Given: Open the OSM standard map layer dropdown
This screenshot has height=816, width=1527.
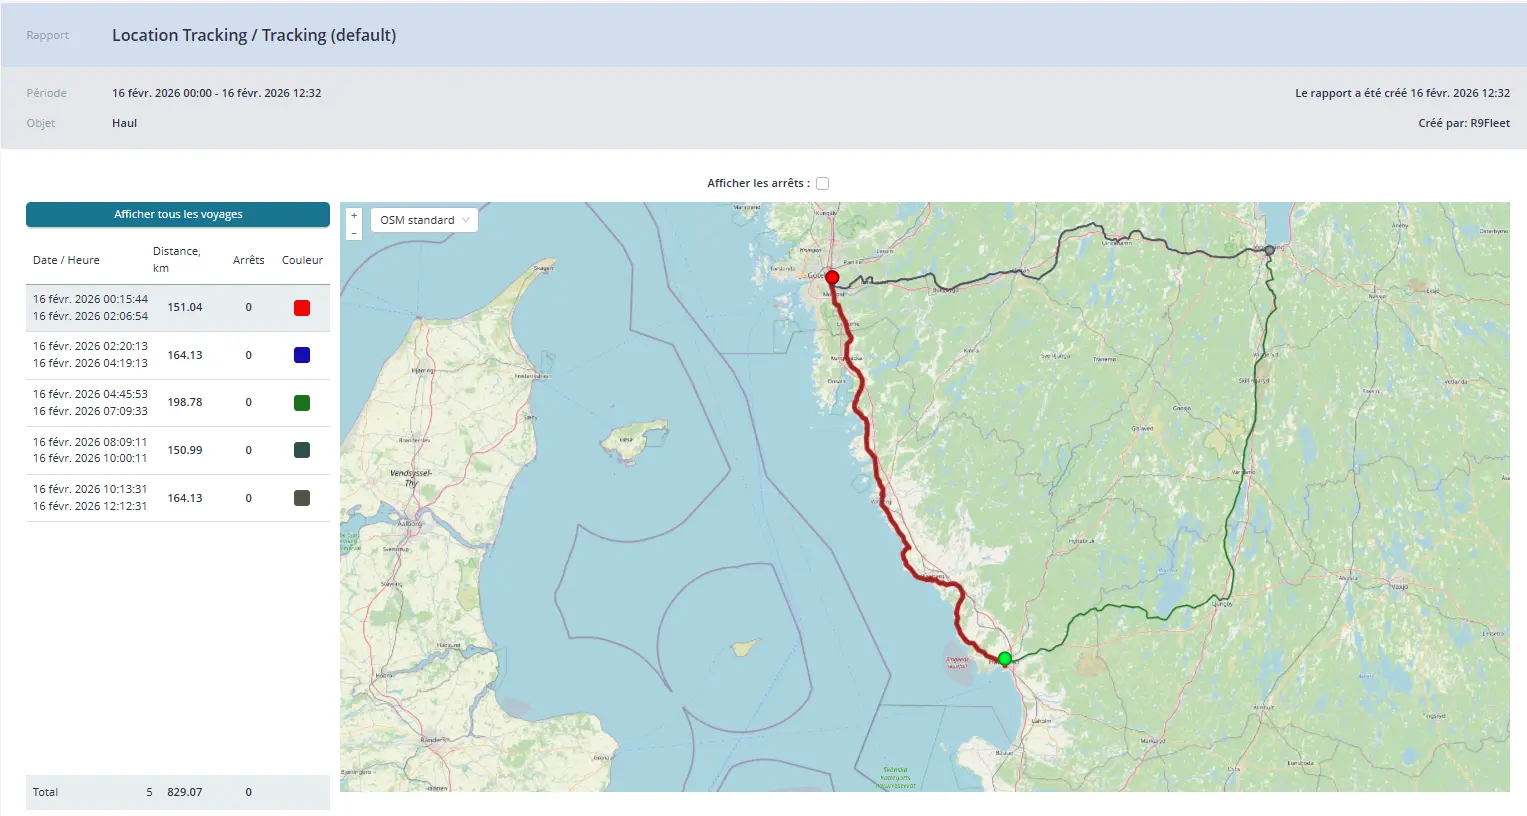Looking at the screenshot, I should point(424,220).
